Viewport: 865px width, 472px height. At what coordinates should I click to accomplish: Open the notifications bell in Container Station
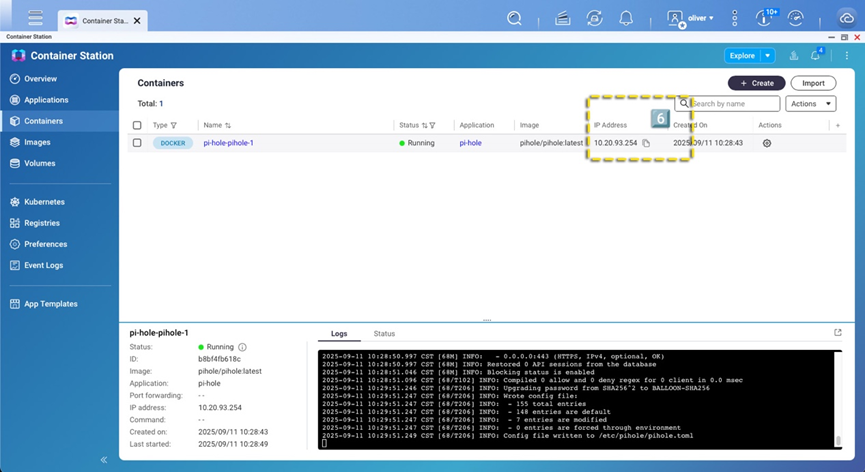(815, 56)
